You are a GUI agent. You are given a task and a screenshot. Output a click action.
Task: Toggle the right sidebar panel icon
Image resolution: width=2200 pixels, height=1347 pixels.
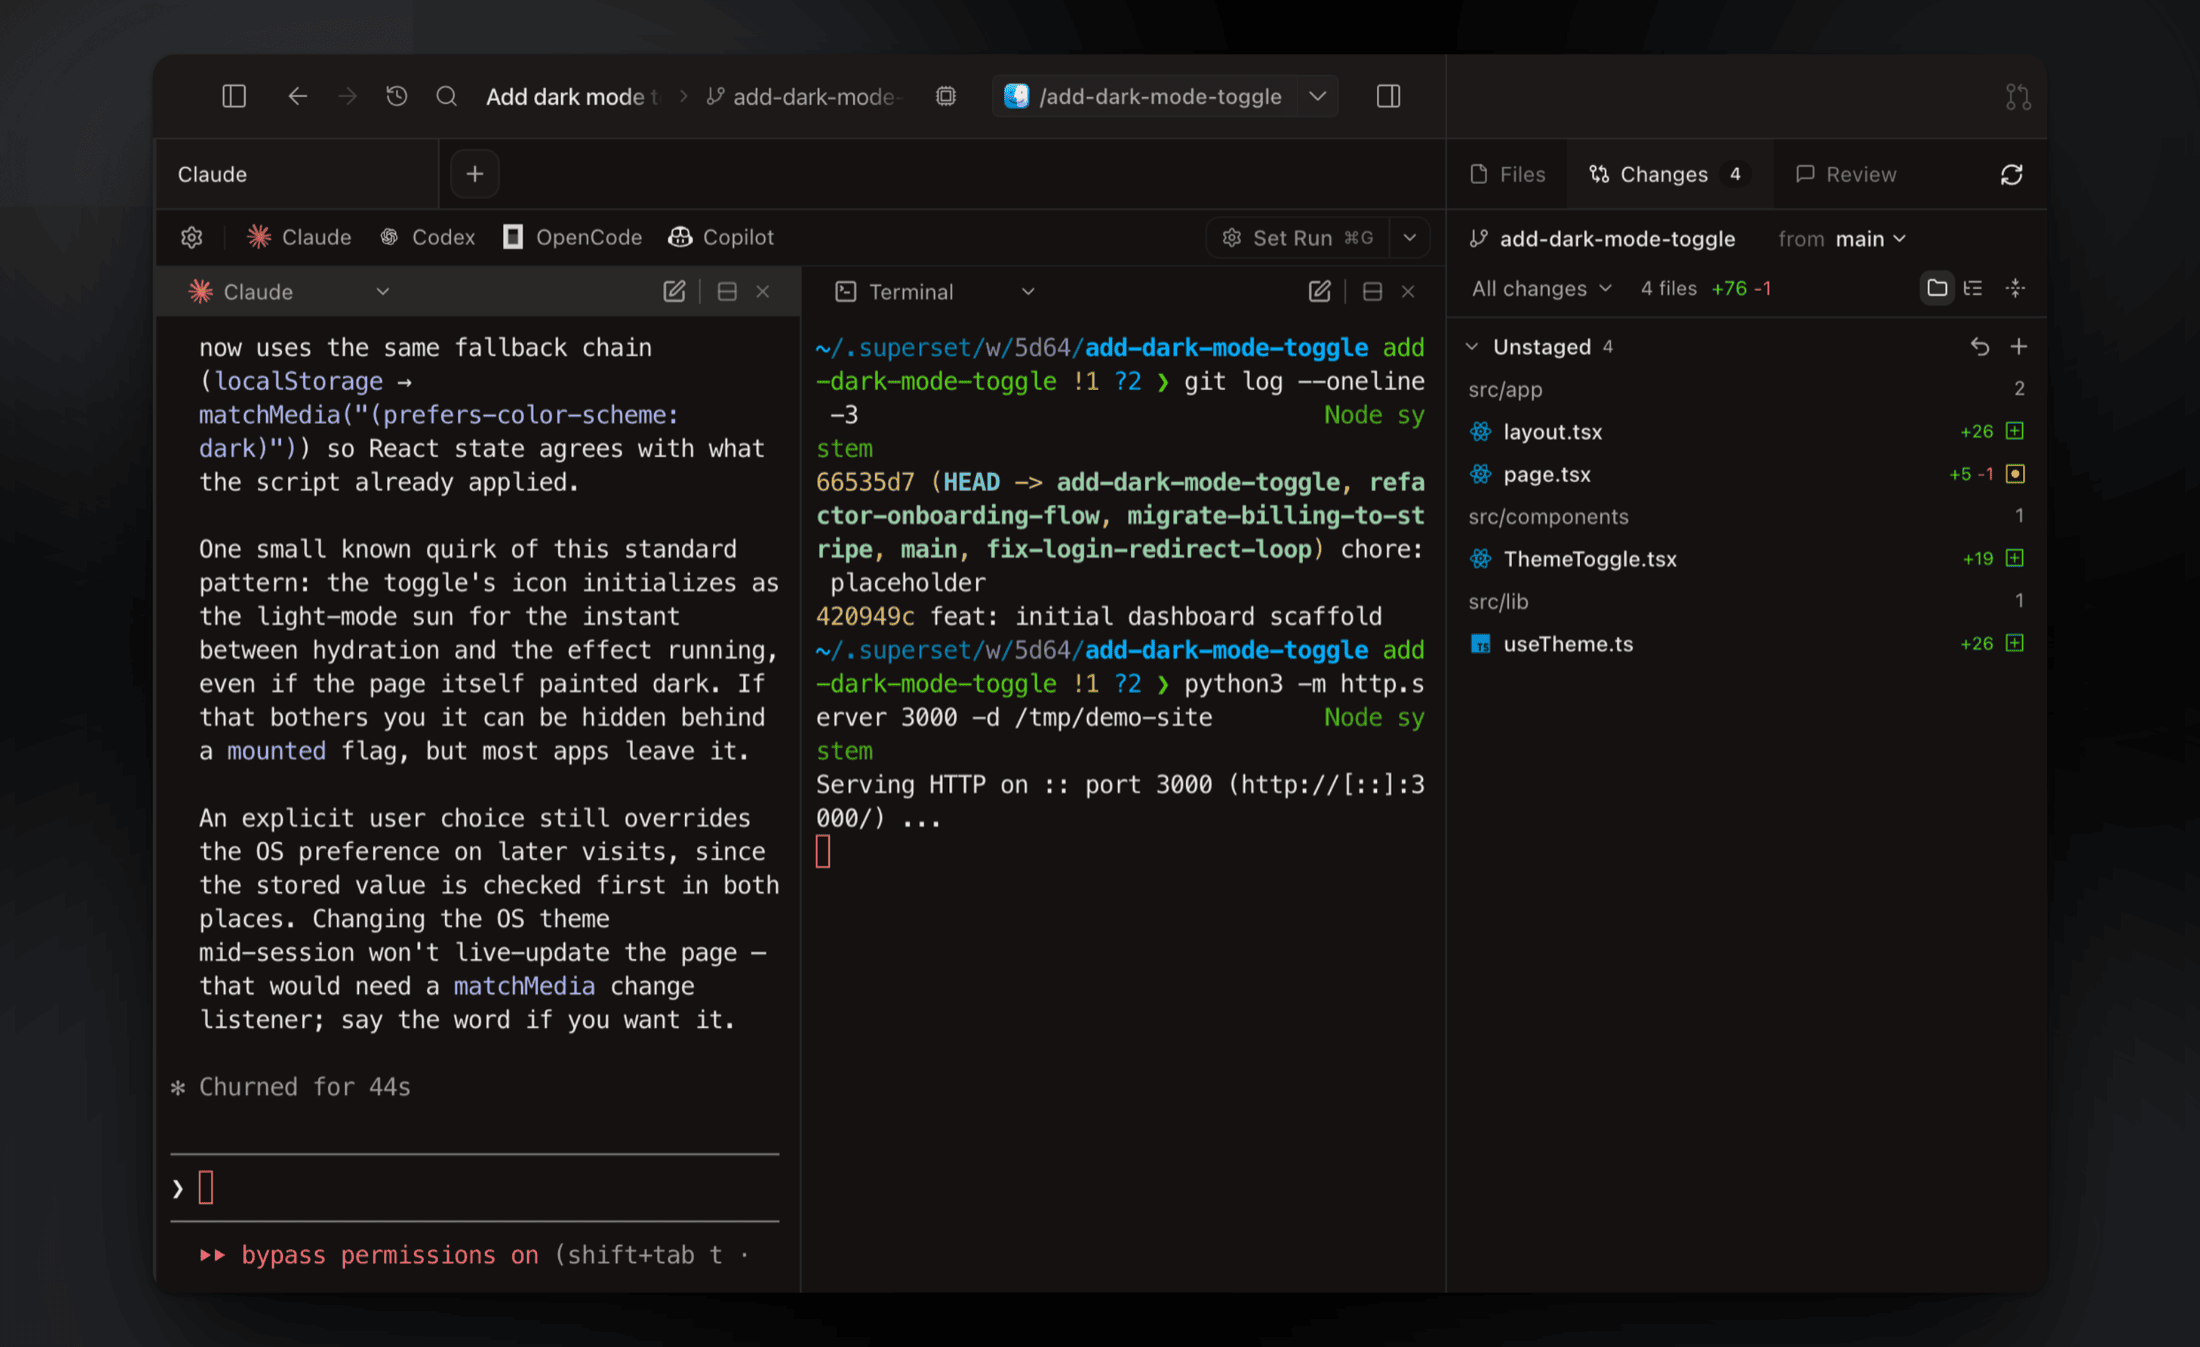point(1388,96)
